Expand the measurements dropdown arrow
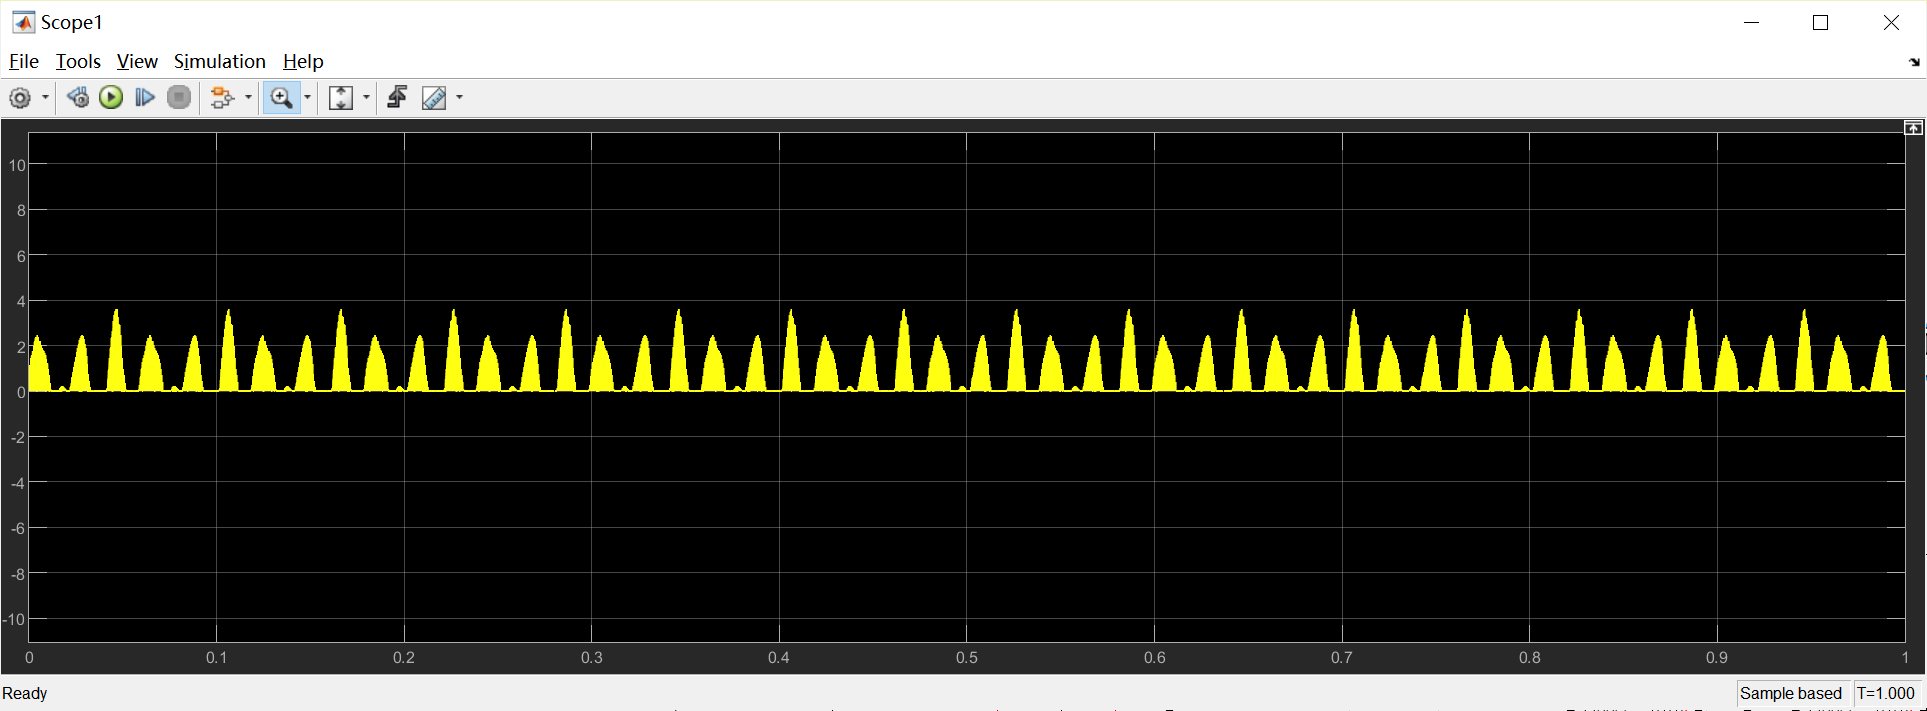 [x=460, y=98]
